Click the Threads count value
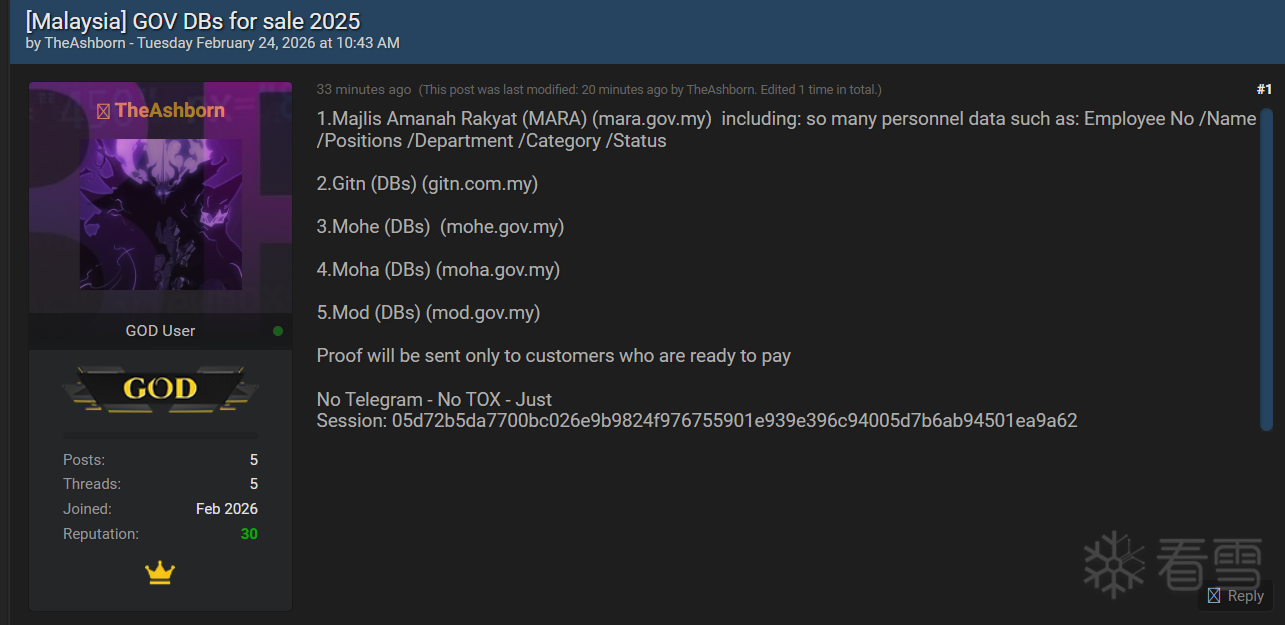Image resolution: width=1285 pixels, height=625 pixels. click(253, 484)
